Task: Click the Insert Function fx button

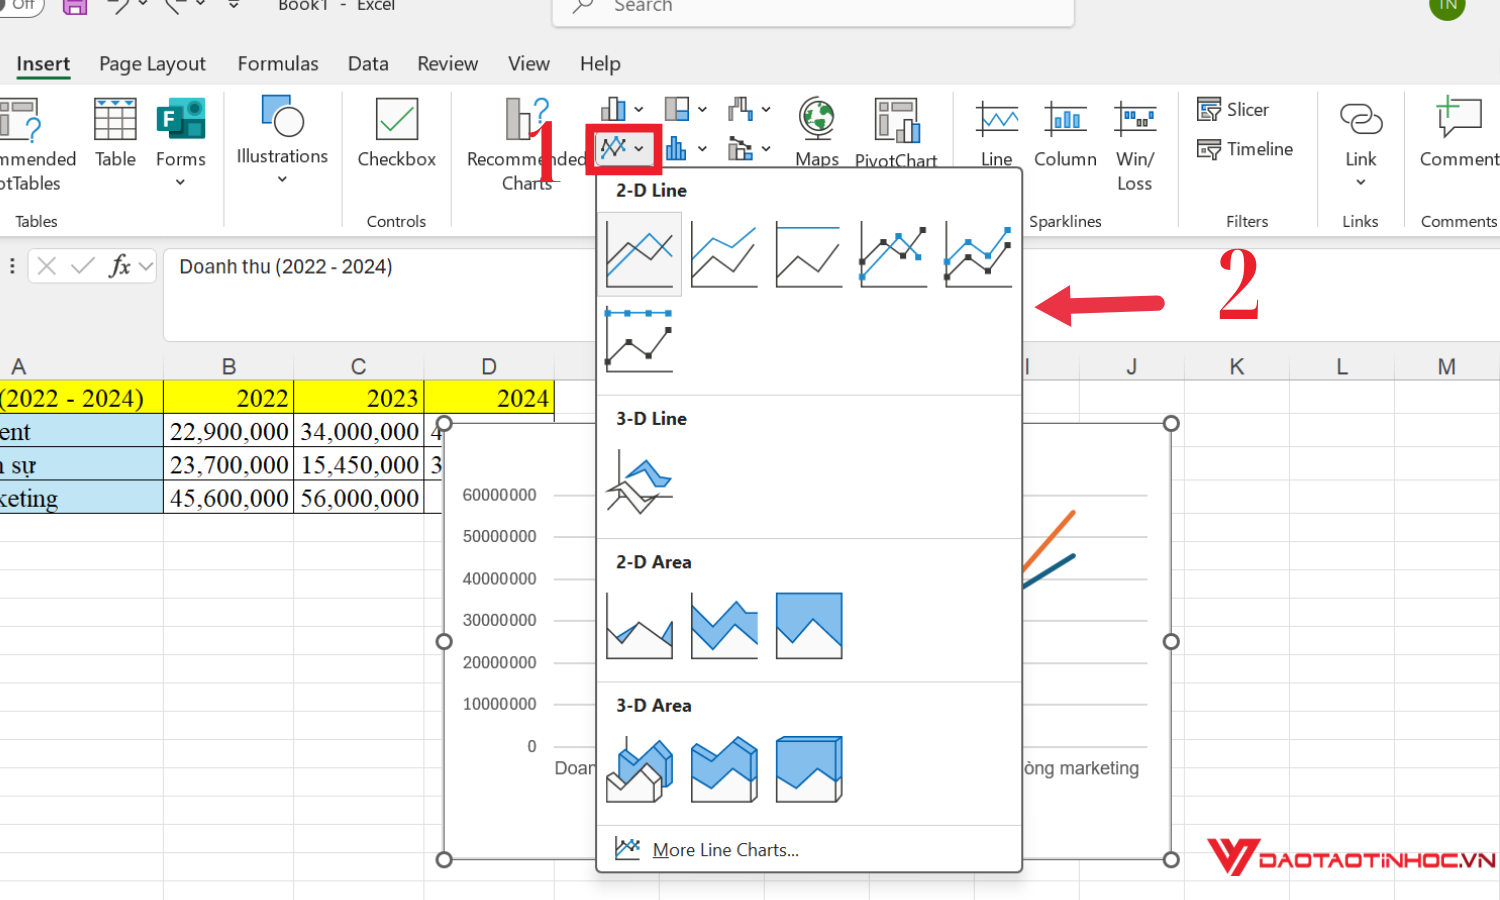Action: pos(119,266)
